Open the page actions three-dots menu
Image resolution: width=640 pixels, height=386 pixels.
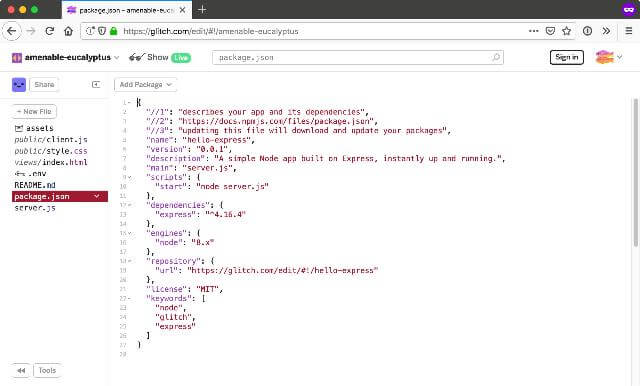coord(533,31)
